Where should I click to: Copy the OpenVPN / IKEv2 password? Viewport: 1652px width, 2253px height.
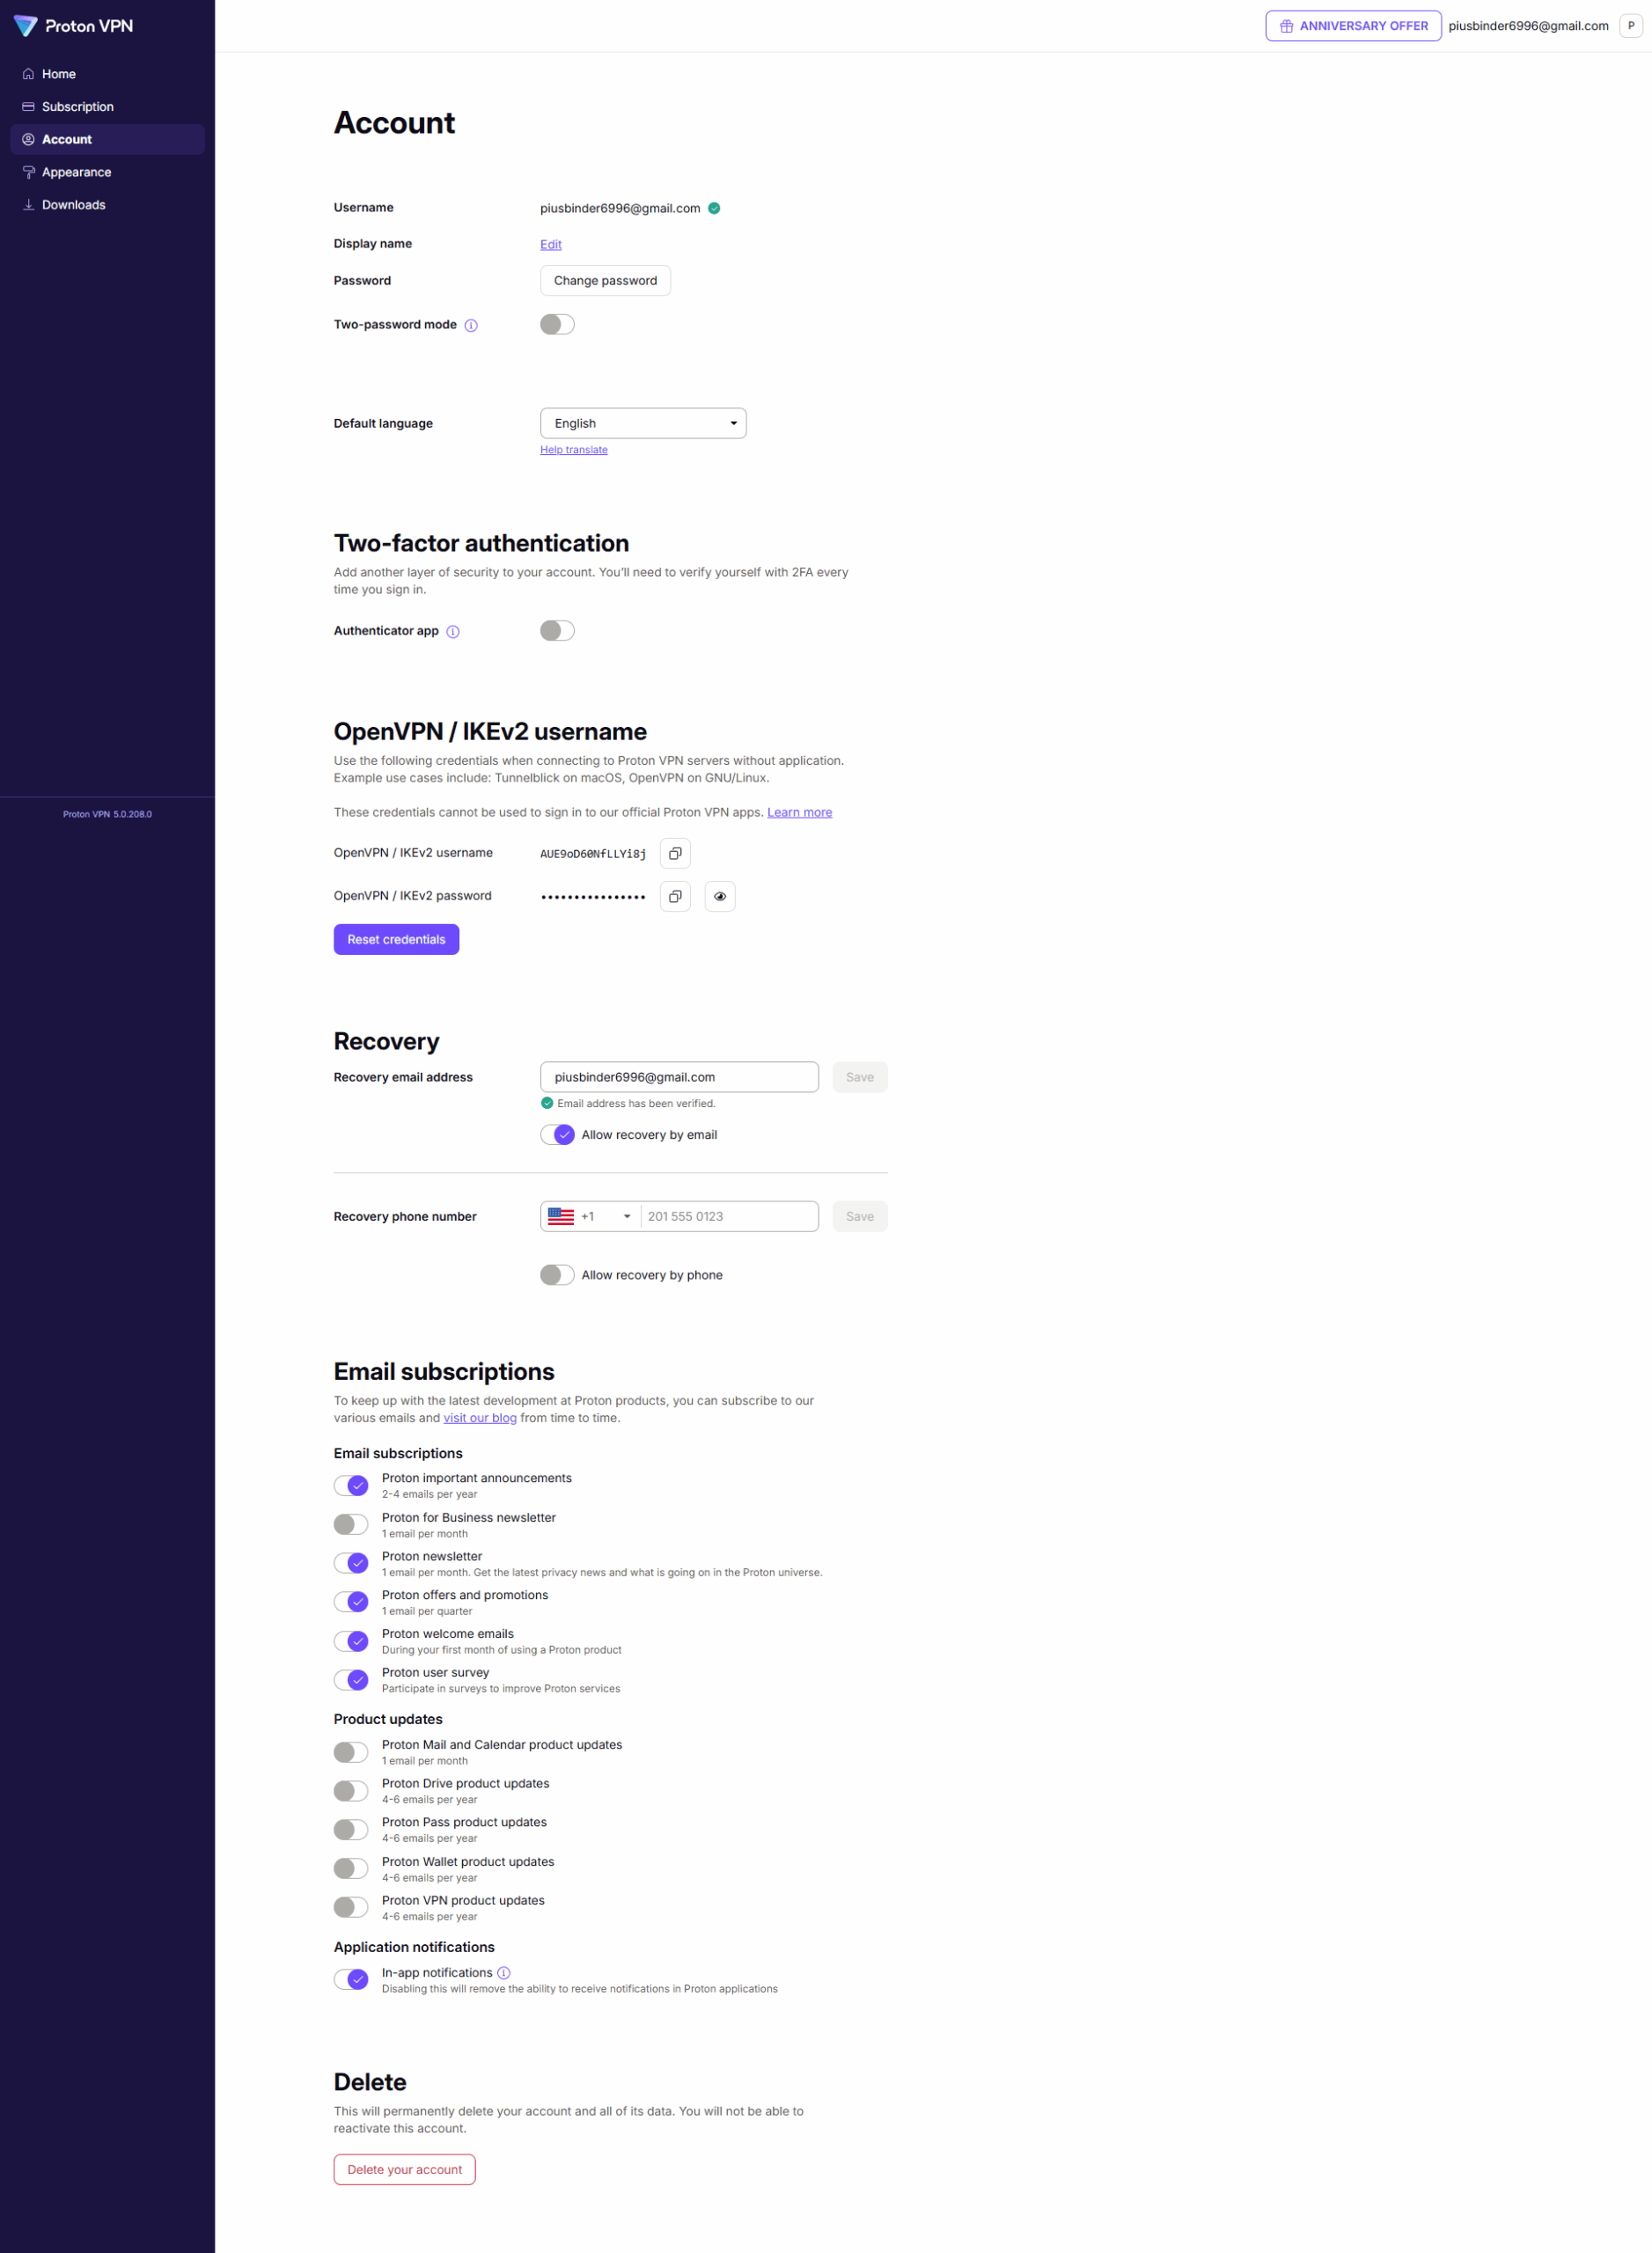click(675, 896)
